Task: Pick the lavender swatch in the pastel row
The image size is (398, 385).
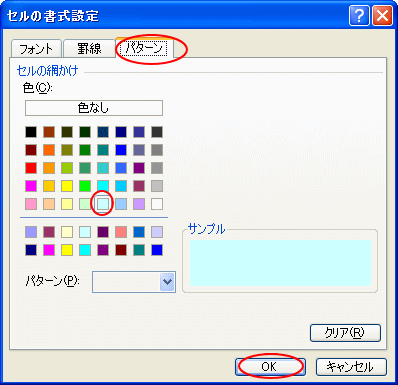Action: point(139,204)
